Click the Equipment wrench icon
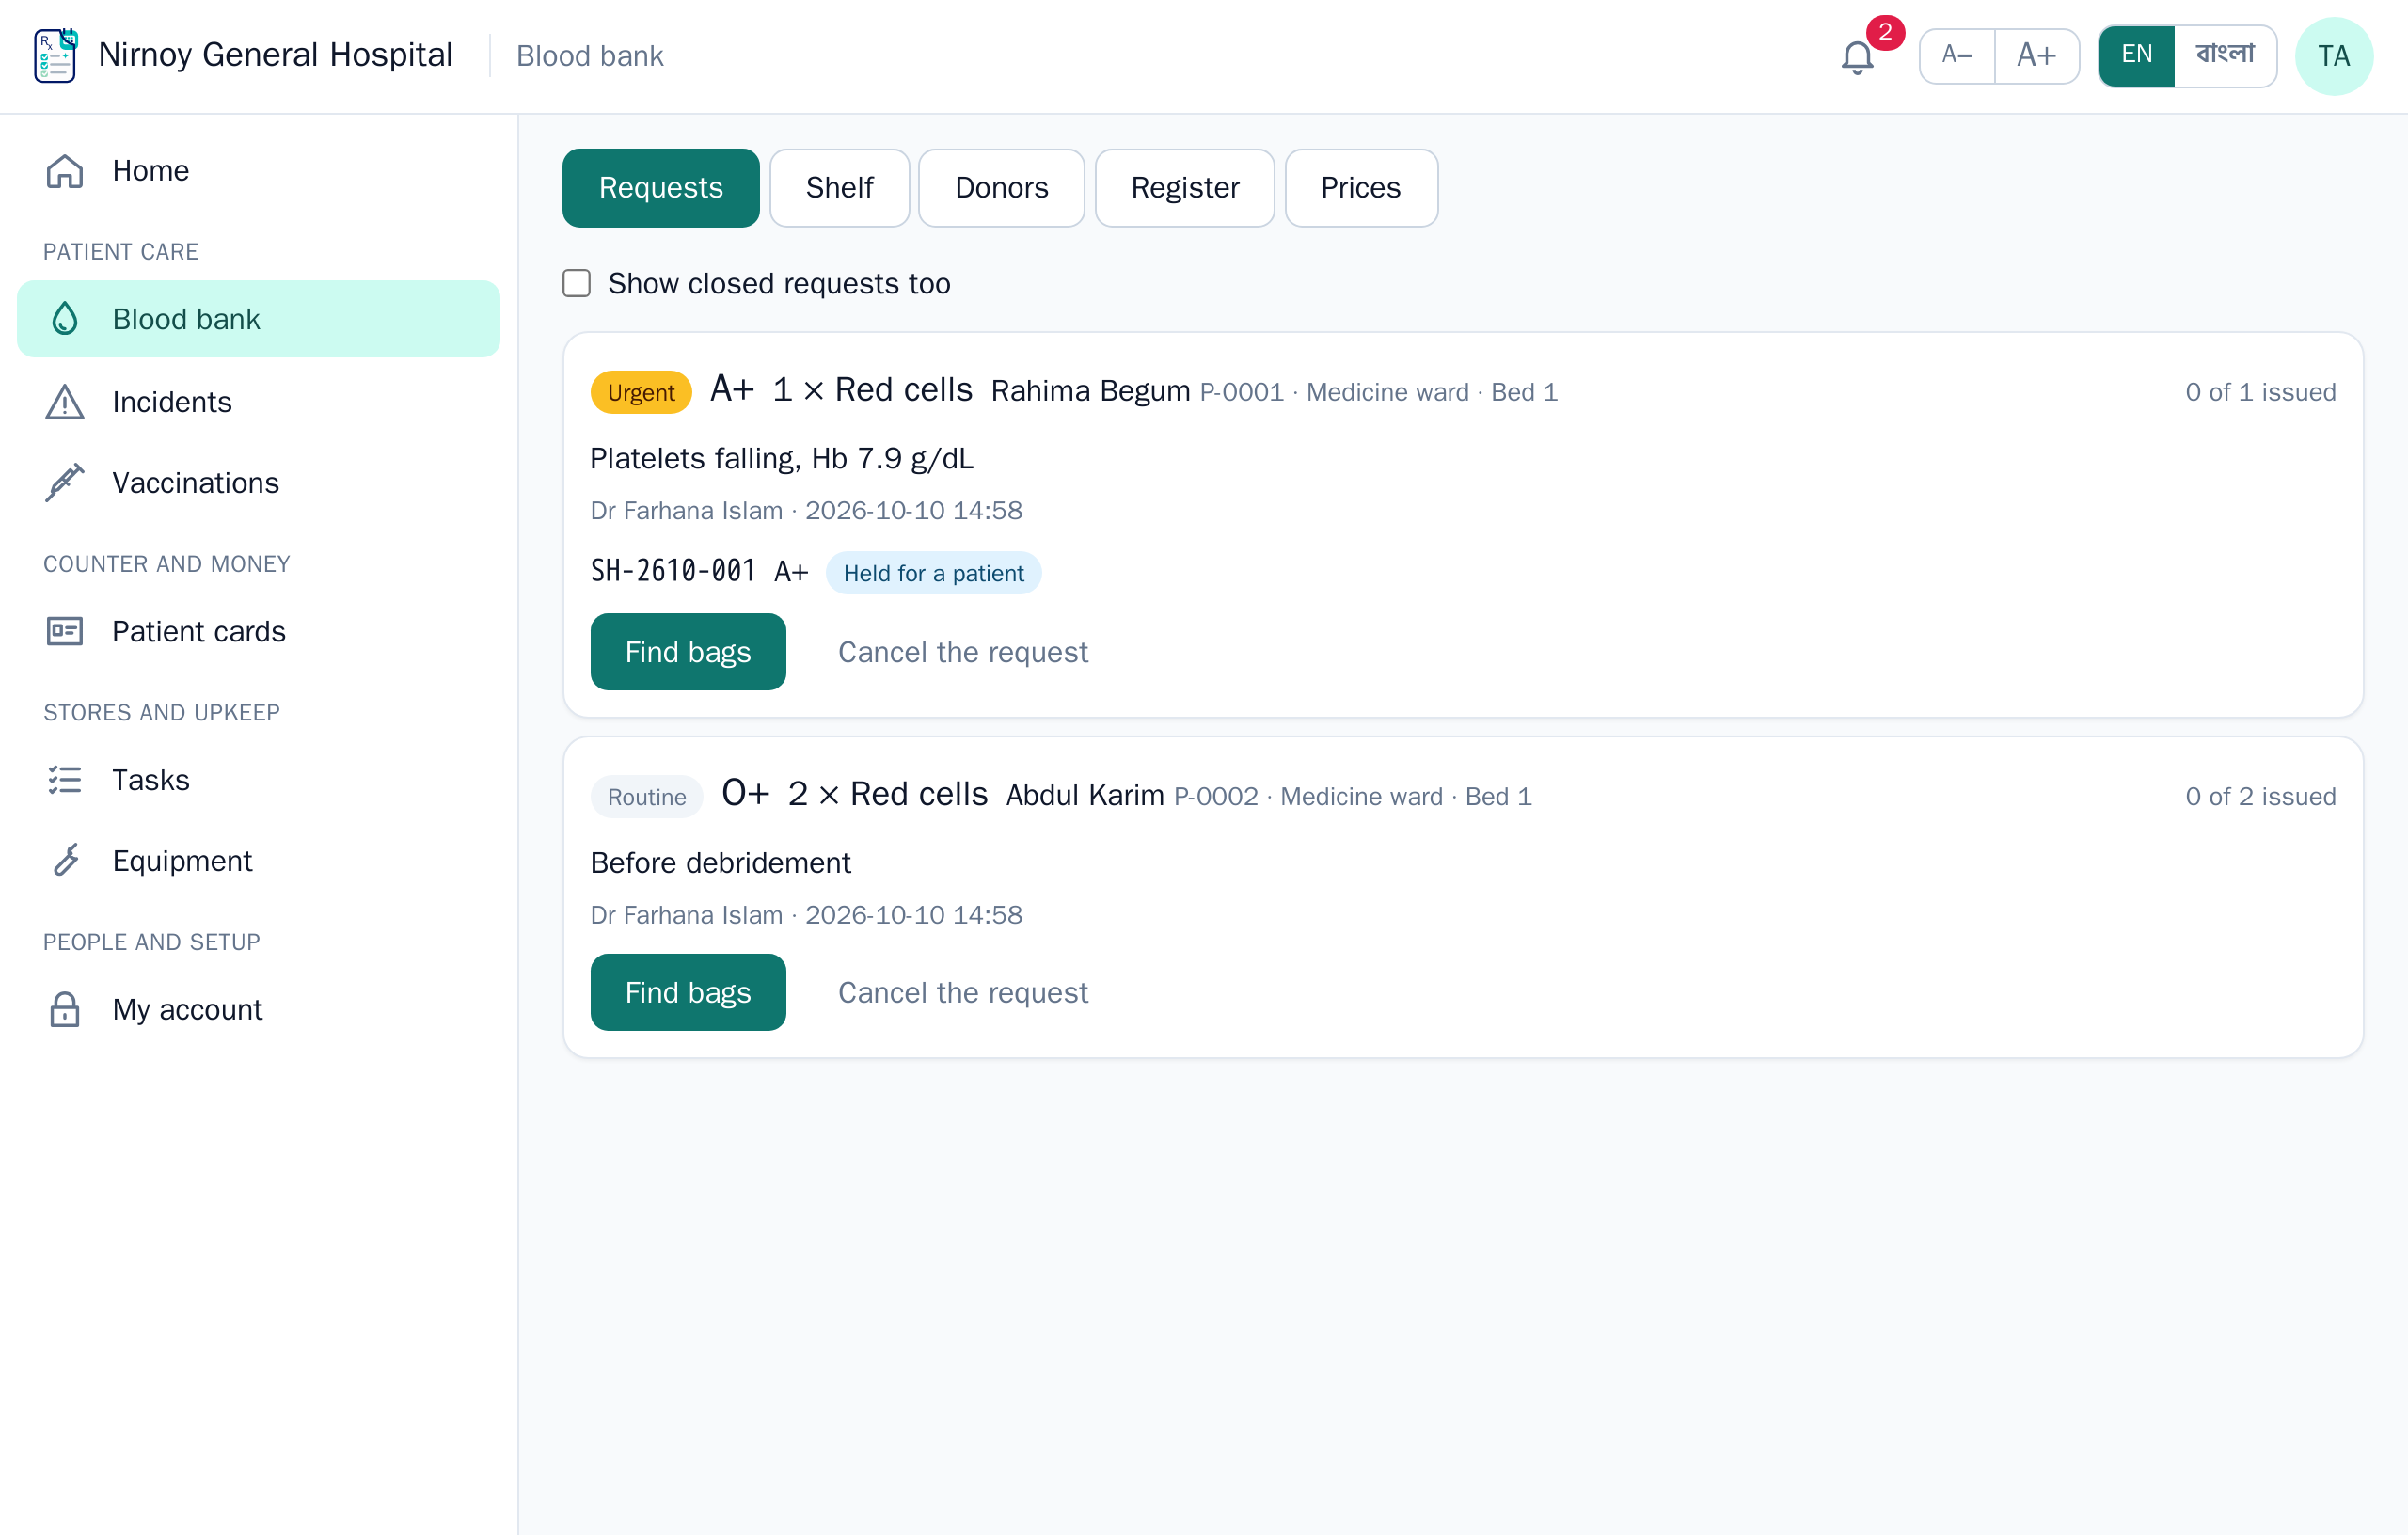This screenshot has width=2408, height=1535. pos(65,861)
